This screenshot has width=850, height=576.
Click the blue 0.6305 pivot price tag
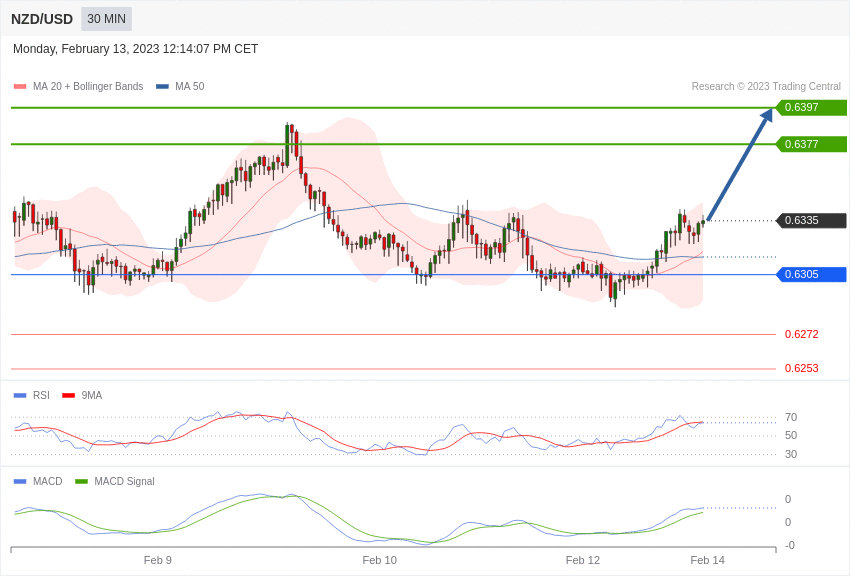(812, 274)
